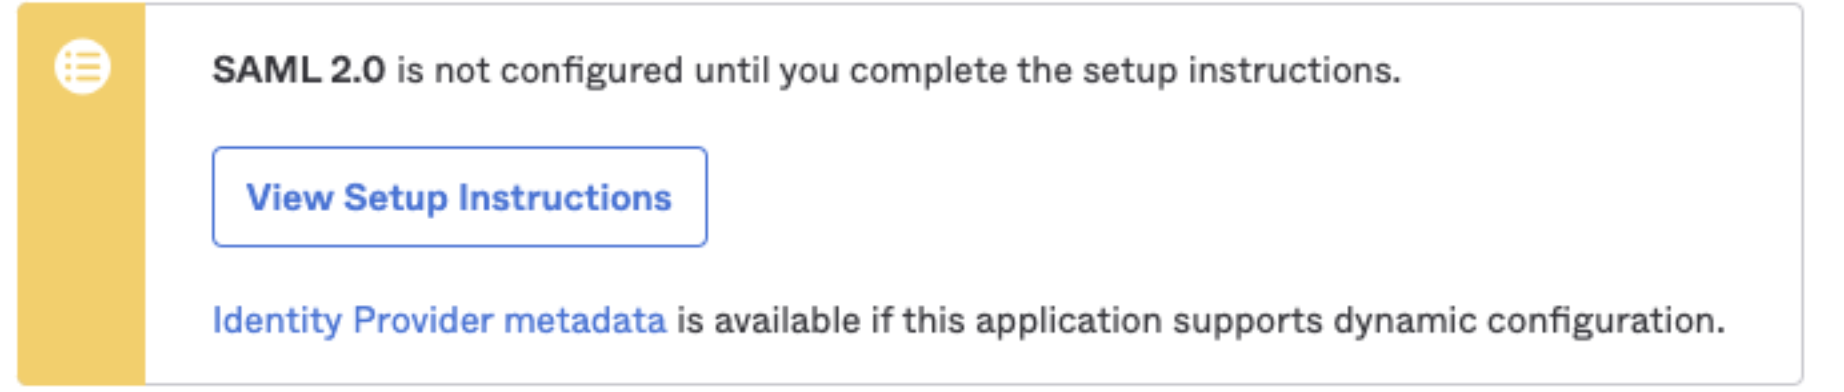Screen dimensions: 1844x392
Task: Click the yellow warning stripe below the icon
Action: coord(82,240)
